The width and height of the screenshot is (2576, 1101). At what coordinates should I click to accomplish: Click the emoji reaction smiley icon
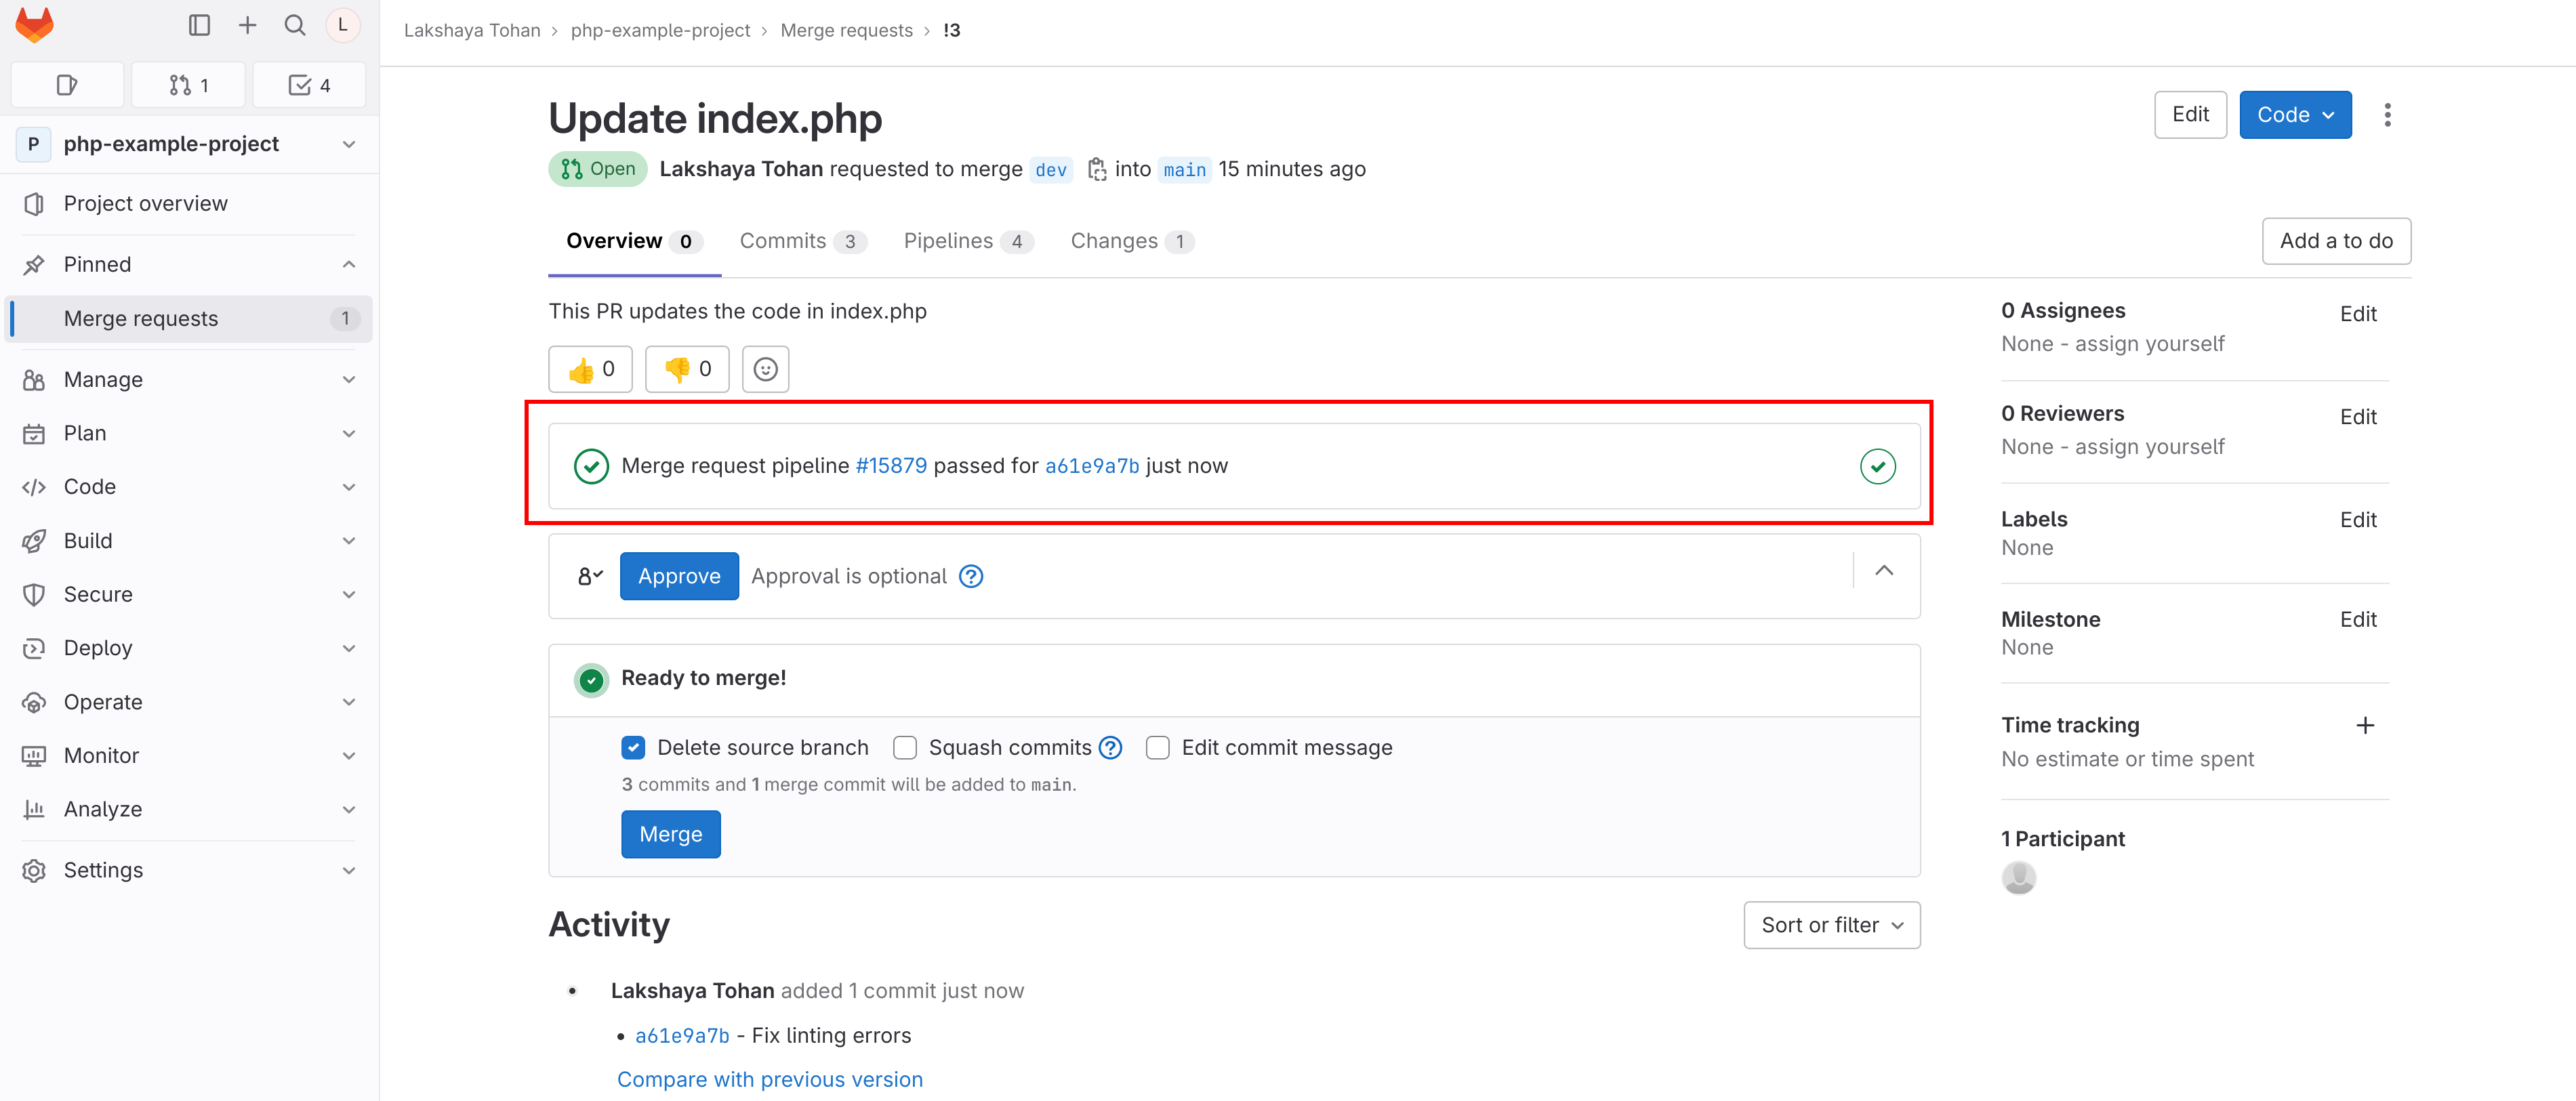766,368
